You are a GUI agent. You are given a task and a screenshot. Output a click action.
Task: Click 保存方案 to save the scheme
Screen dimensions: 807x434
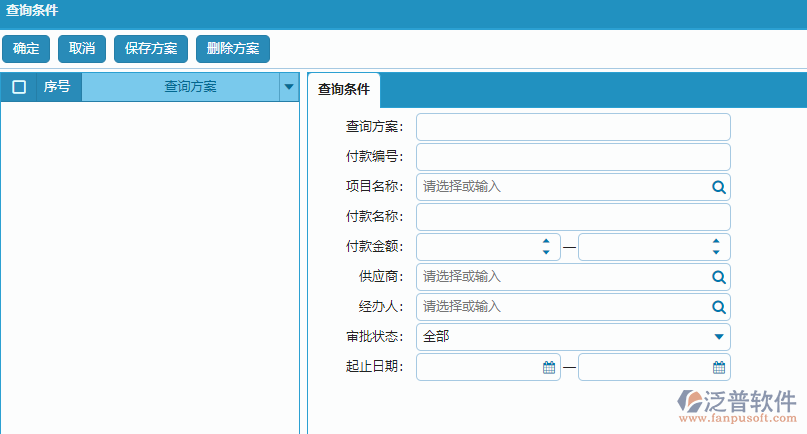[151, 49]
